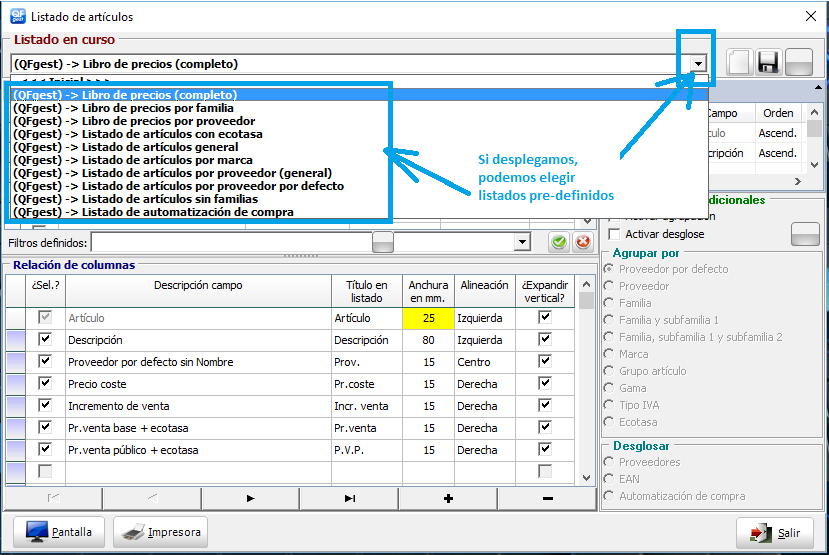The height and width of the screenshot is (555, 829).
Task: Jump to last record arrow
Action: (349, 498)
